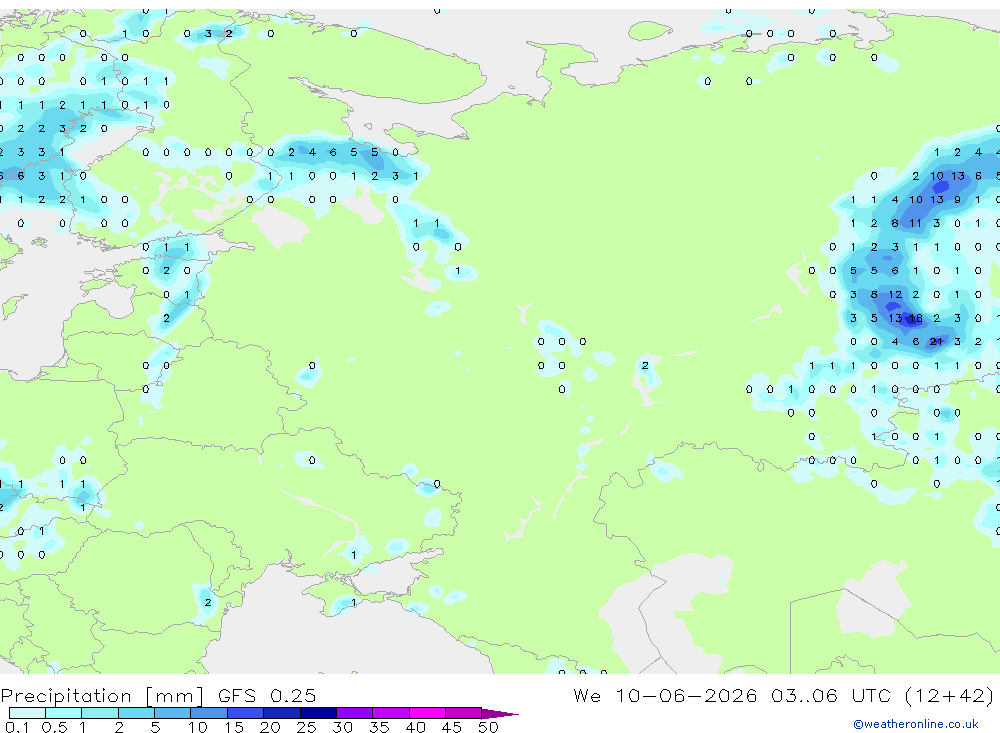Click the legend label '10' under color bar
This screenshot has width=1000, height=733.
pyautogui.click(x=198, y=727)
